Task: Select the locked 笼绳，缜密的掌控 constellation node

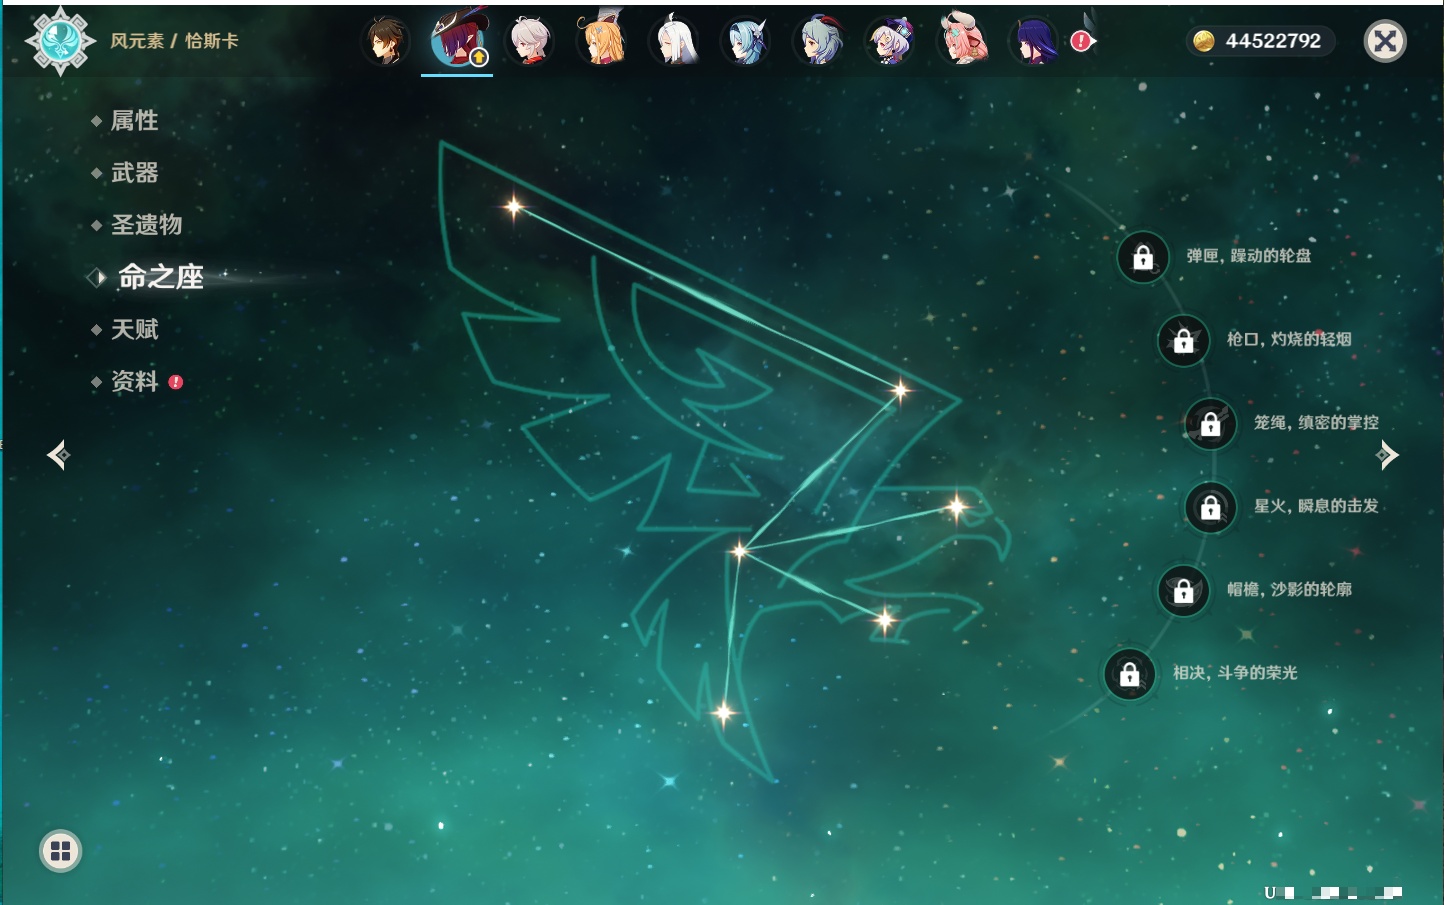Action: (x=1210, y=424)
